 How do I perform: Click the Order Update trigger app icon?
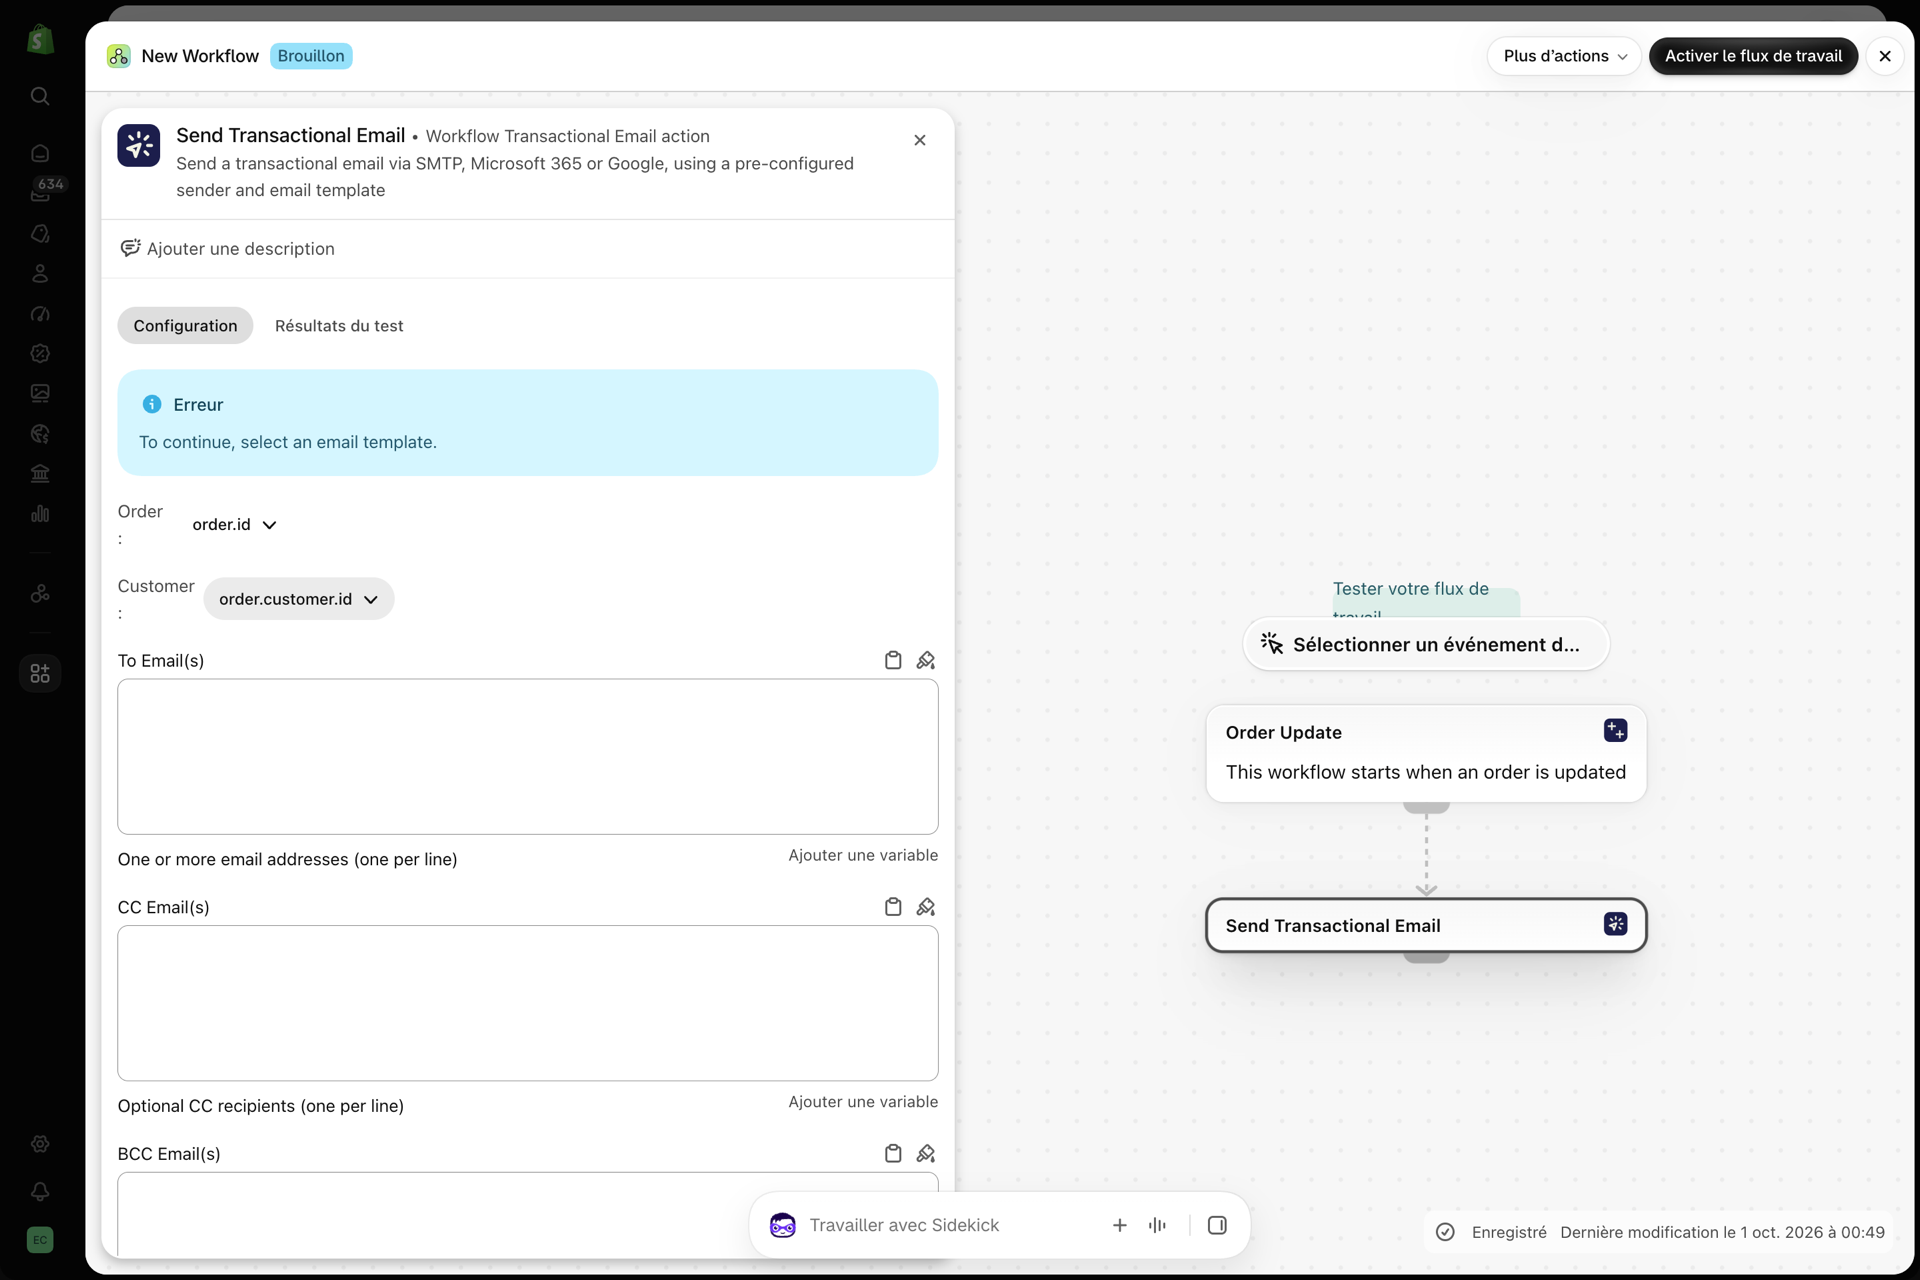tap(1615, 731)
